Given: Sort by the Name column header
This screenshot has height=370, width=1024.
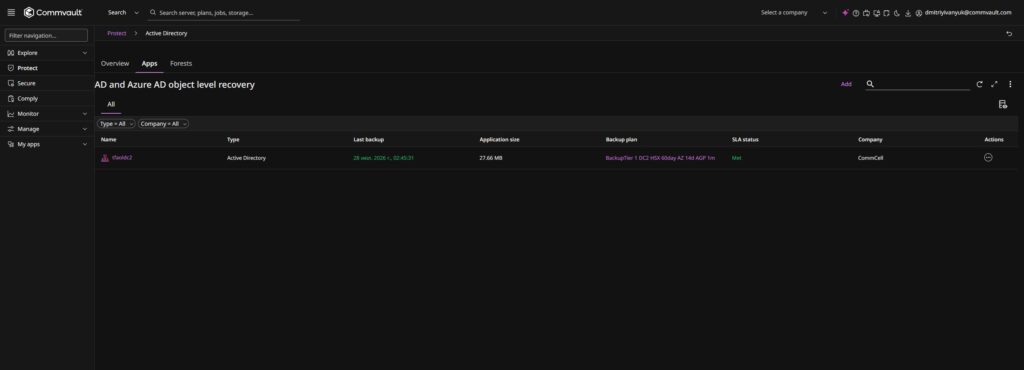Looking at the screenshot, I should coord(108,140).
